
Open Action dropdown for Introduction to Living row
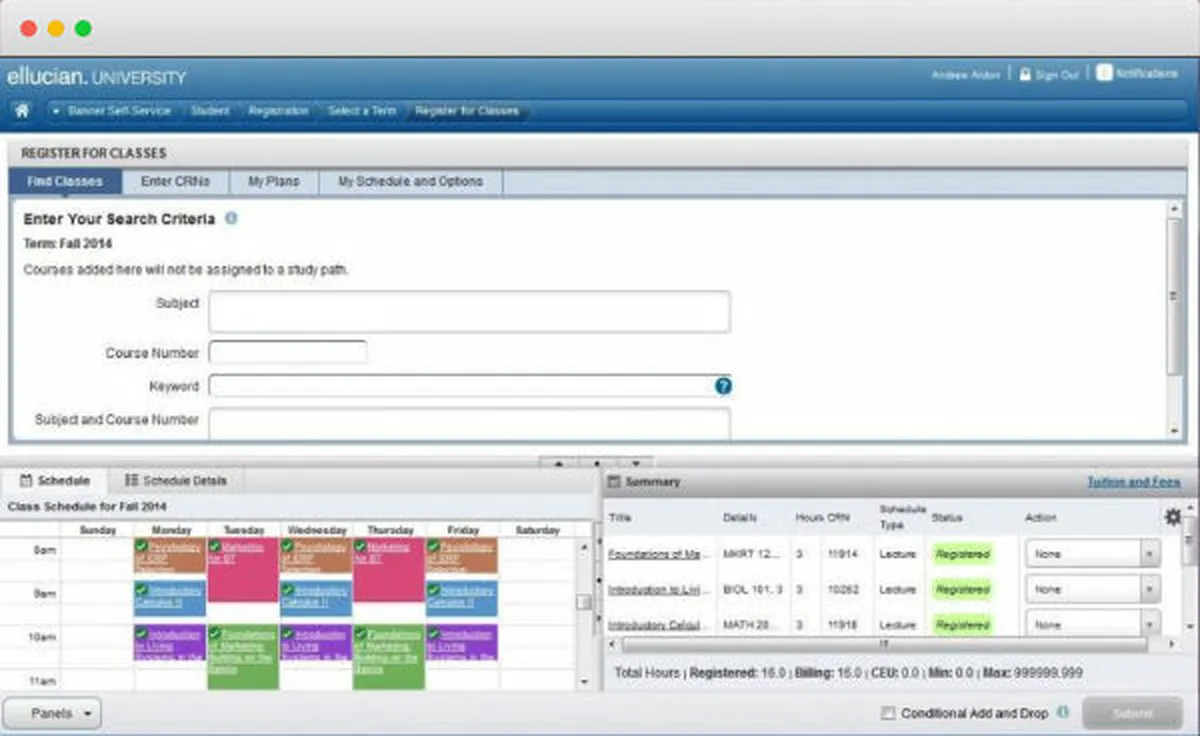[x=1093, y=590]
